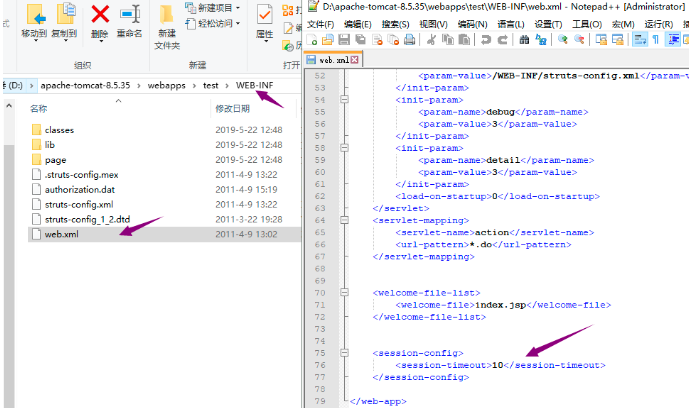689x408 pixels.
Task: Collapse the welcome-file-list fold at line 70
Action: (344, 292)
